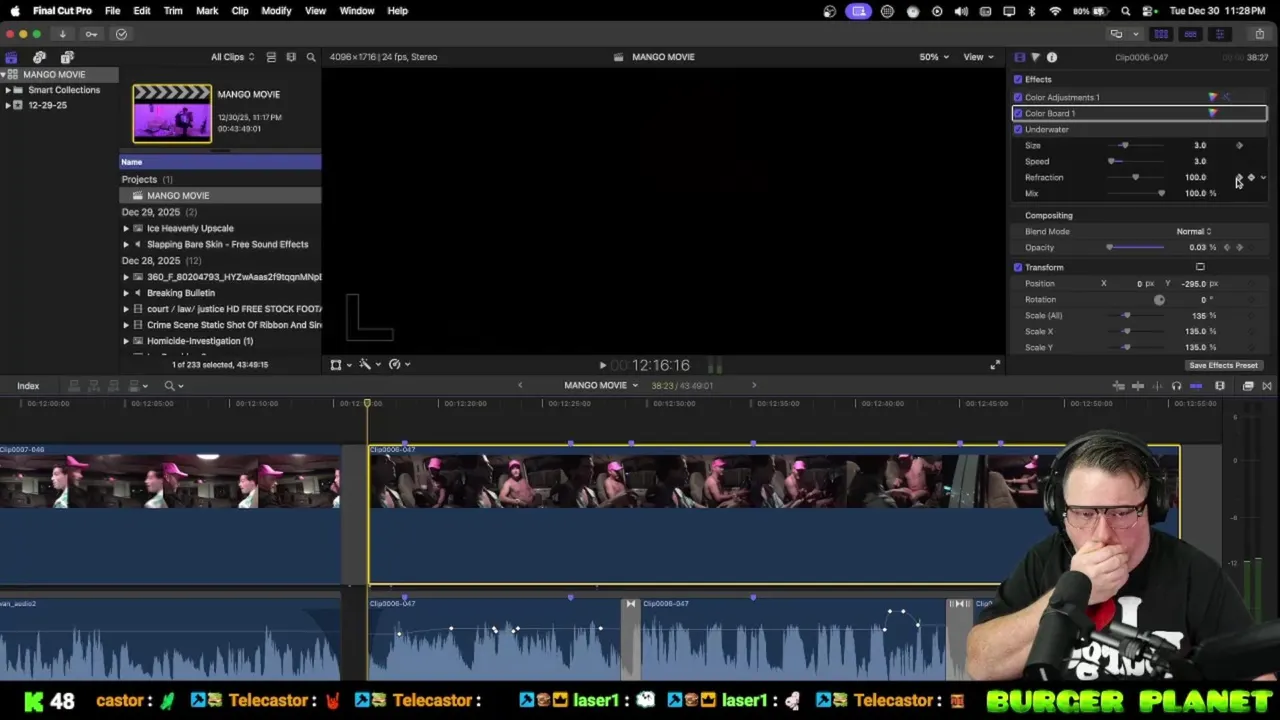Screen dimensions: 1280x720
Task: Disable the Color Board 1 effect
Action: (1018, 113)
